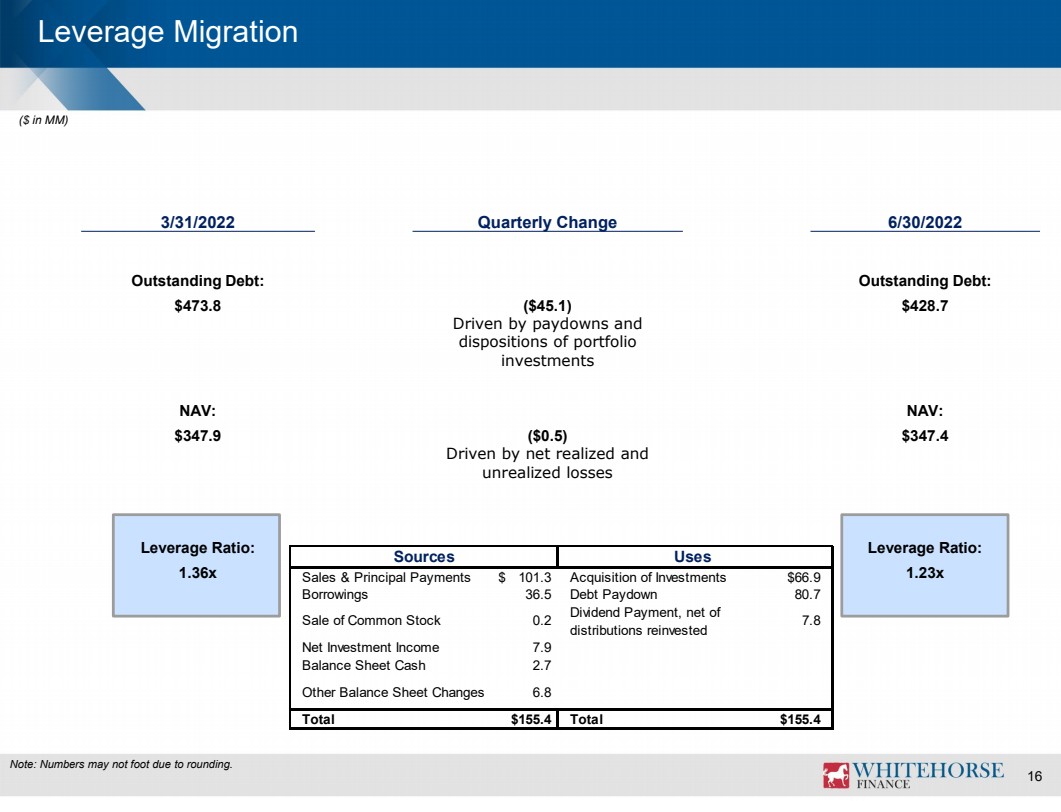Click 'NAV:' label under 3/31/2022
The image size is (1061, 812).
198,411
